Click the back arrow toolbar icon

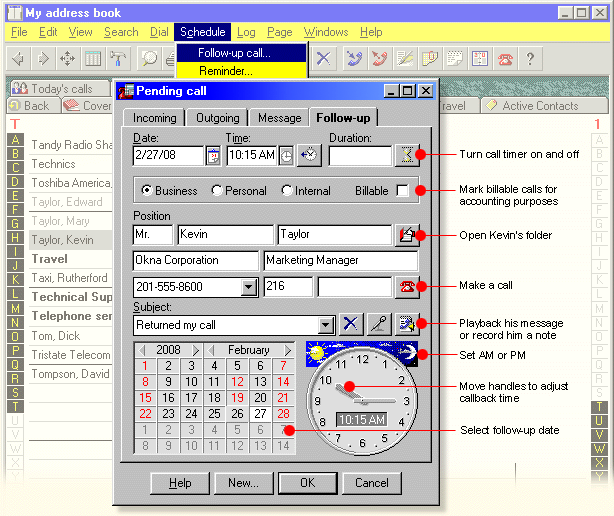click(18, 59)
